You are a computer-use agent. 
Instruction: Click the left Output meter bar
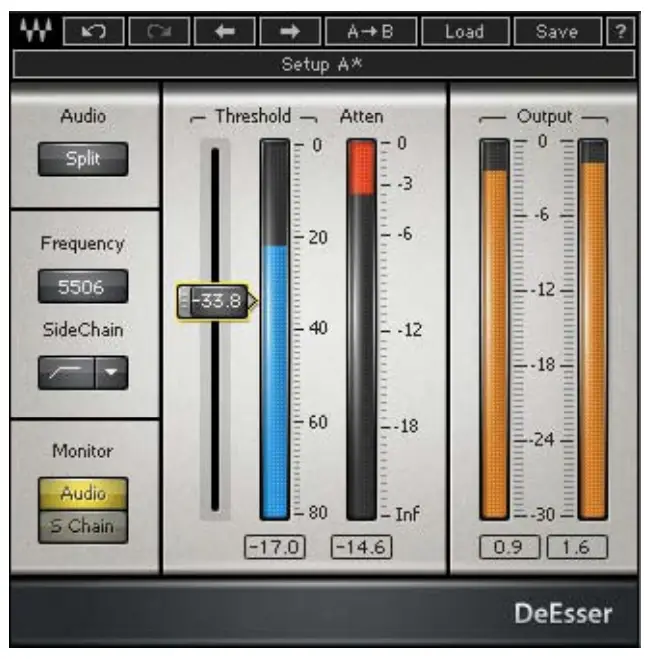[x=494, y=330]
